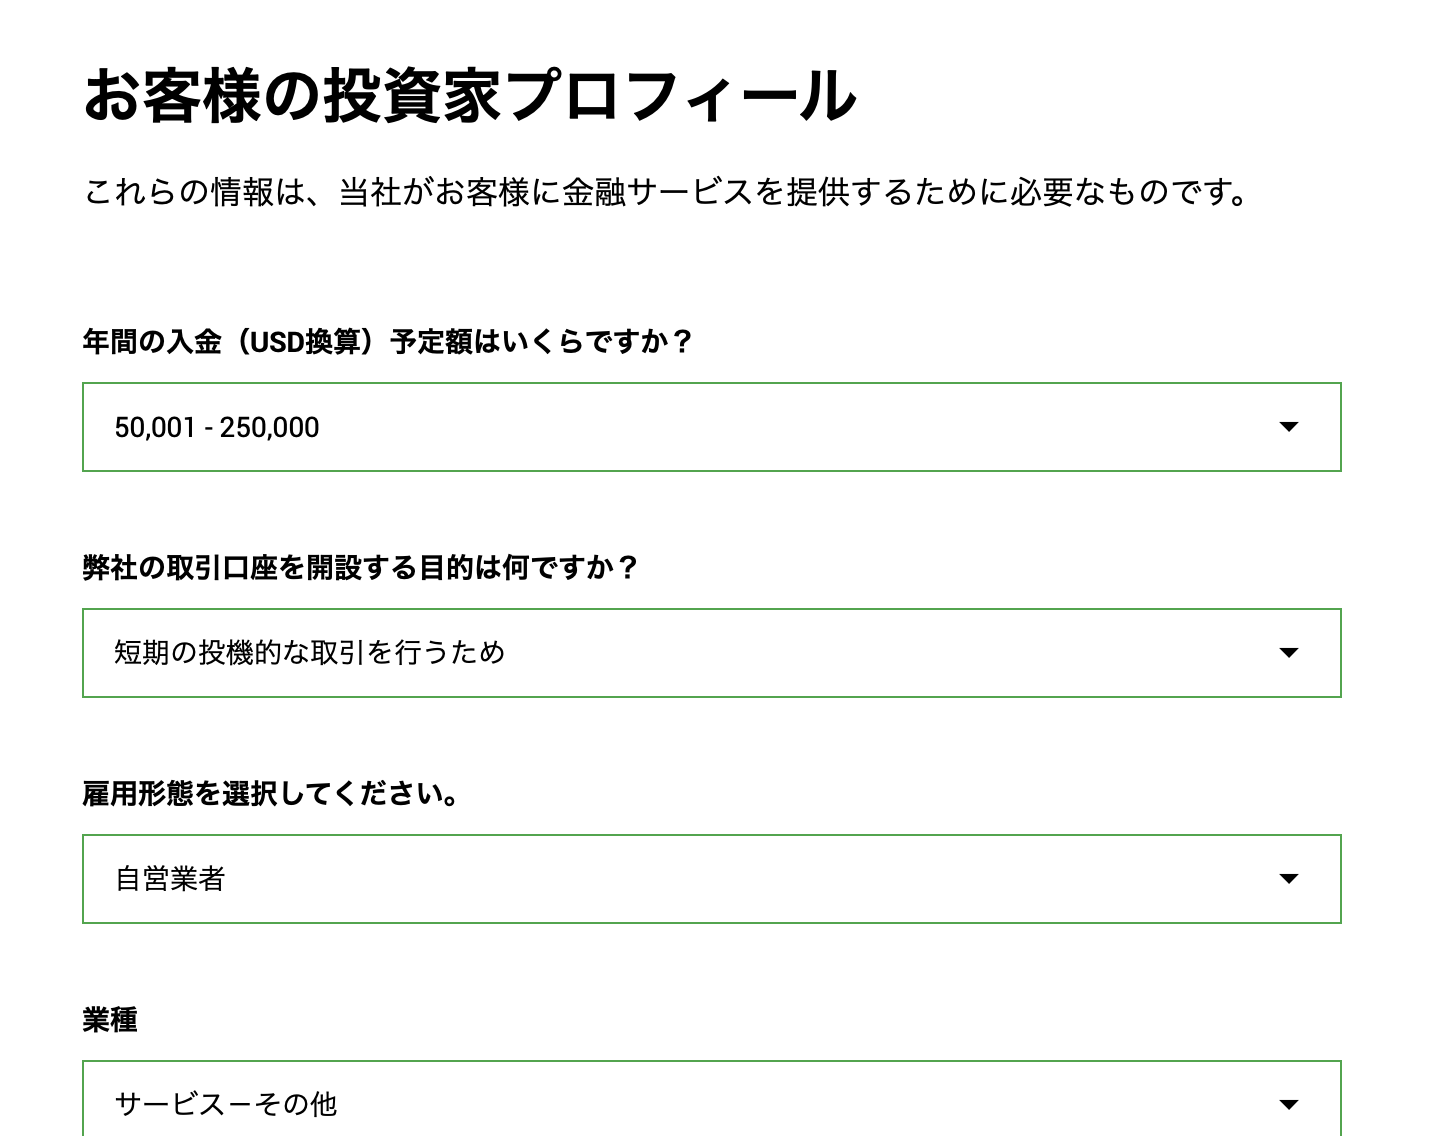Click the selected value 50,001 - 250,000
The image size is (1440, 1136).
(x=217, y=428)
